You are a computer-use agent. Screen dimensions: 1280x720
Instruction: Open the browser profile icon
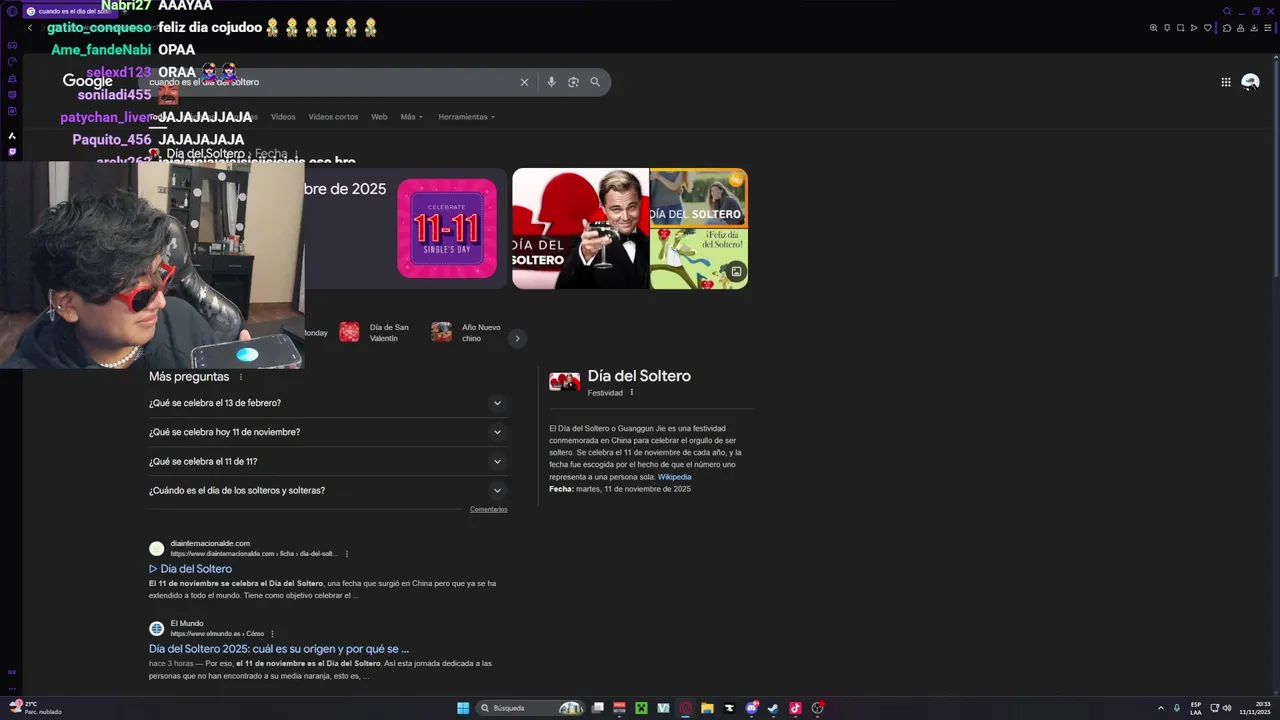pyautogui.click(x=1241, y=28)
